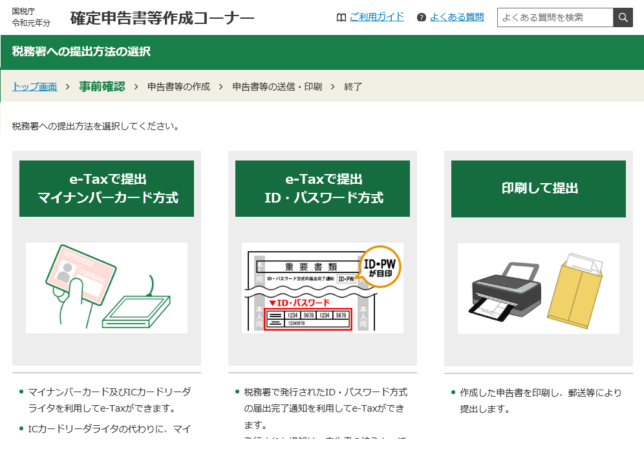Click the ID・パスワード document illustration
Image resolution: width=644 pixels, height=453 pixels.
(x=322, y=287)
